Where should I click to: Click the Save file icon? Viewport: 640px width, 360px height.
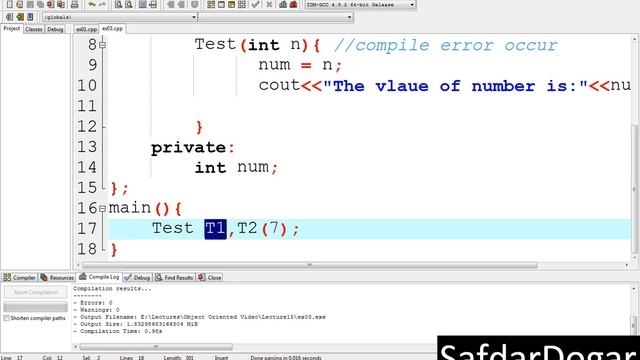(x=30, y=4)
